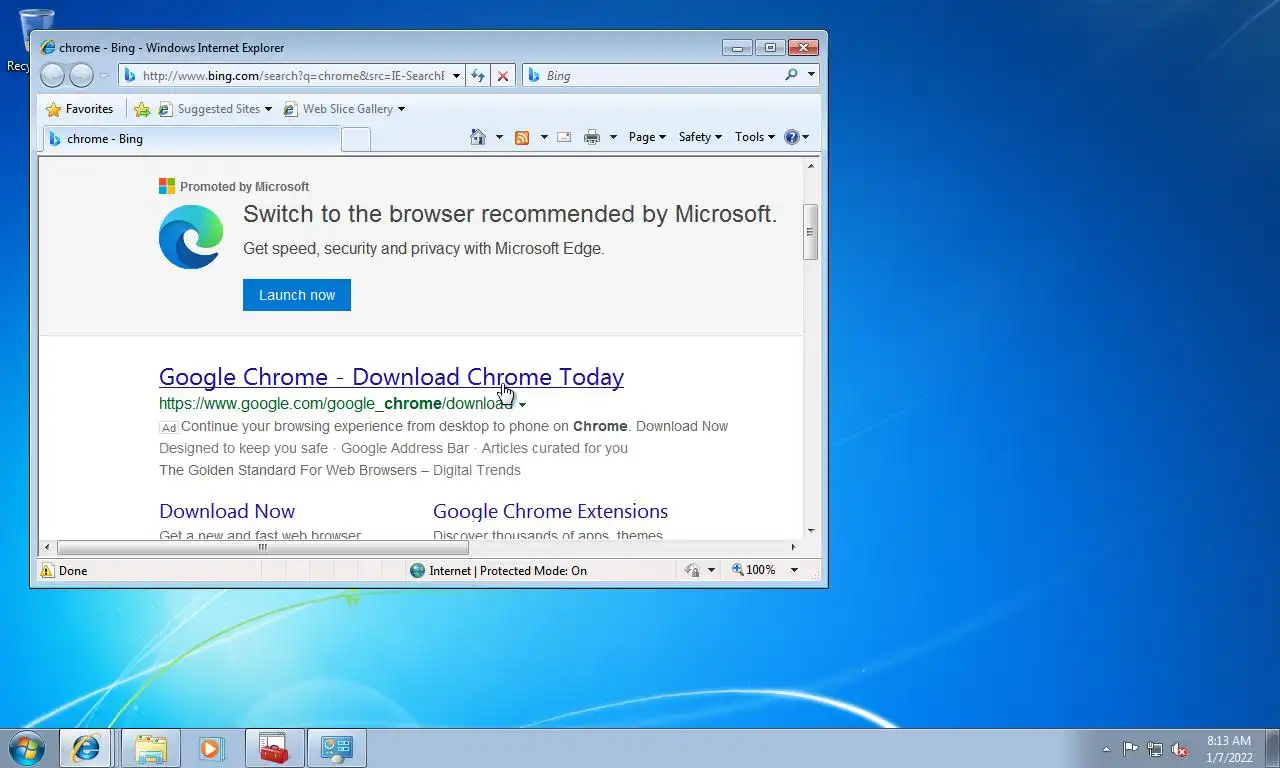This screenshot has width=1280, height=768.
Task: Click the Launch now button
Action: (297, 295)
